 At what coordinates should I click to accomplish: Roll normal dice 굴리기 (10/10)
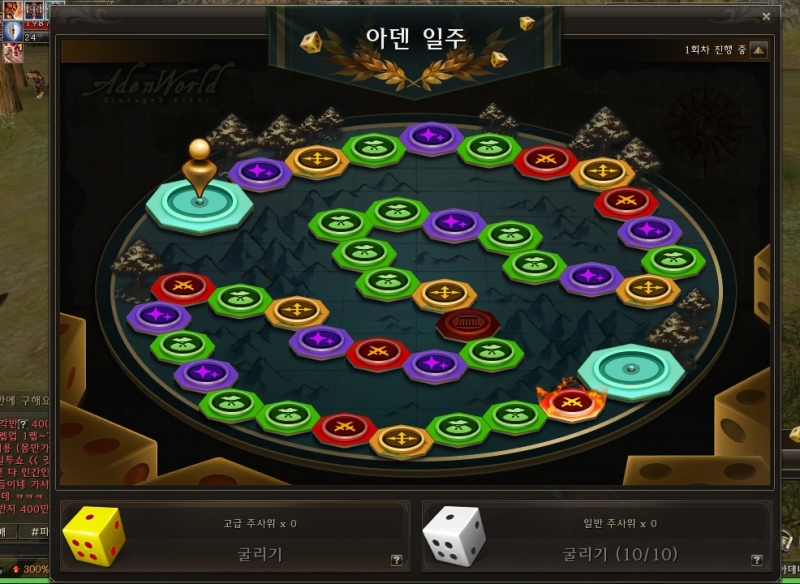620,554
